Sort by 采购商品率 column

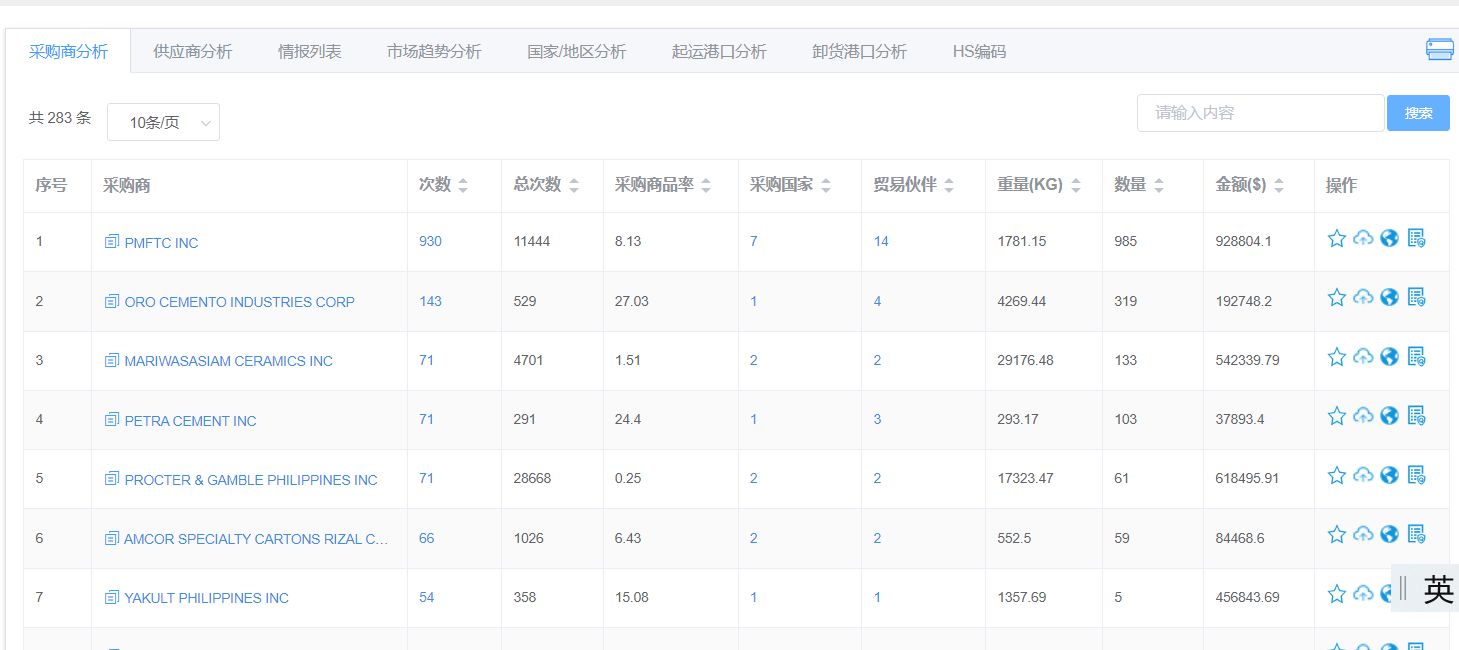[x=706, y=186]
